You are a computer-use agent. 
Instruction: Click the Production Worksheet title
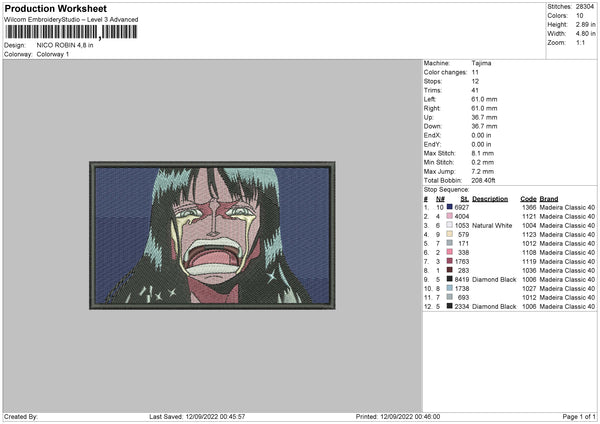click(x=55, y=8)
